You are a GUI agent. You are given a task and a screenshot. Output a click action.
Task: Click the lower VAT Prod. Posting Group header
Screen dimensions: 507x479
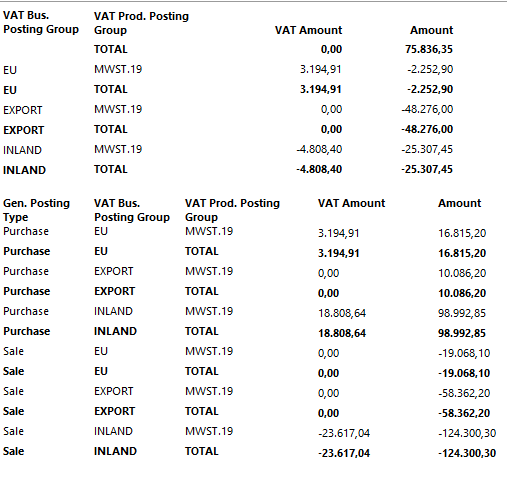tap(232, 210)
